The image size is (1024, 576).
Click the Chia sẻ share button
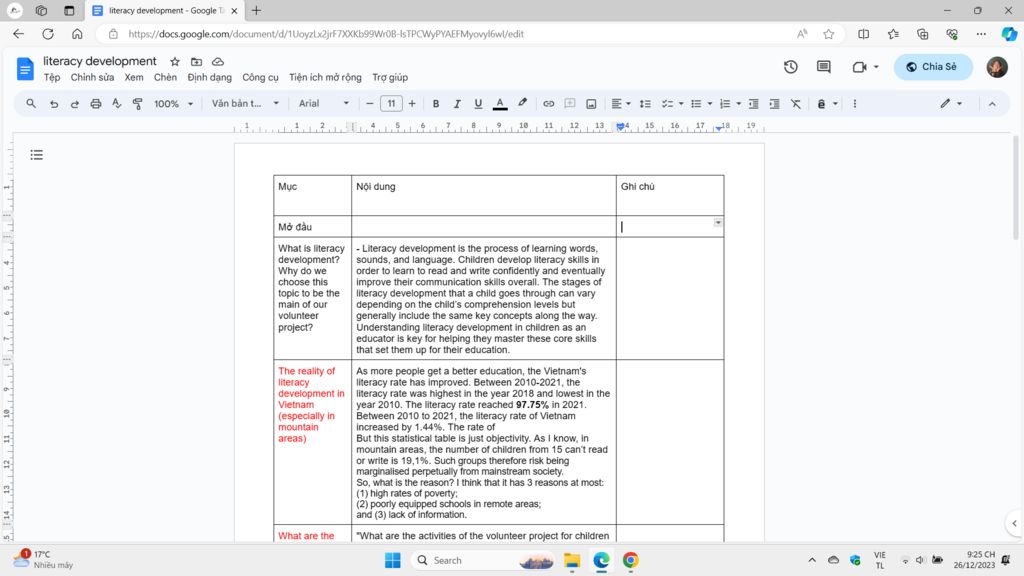933,67
